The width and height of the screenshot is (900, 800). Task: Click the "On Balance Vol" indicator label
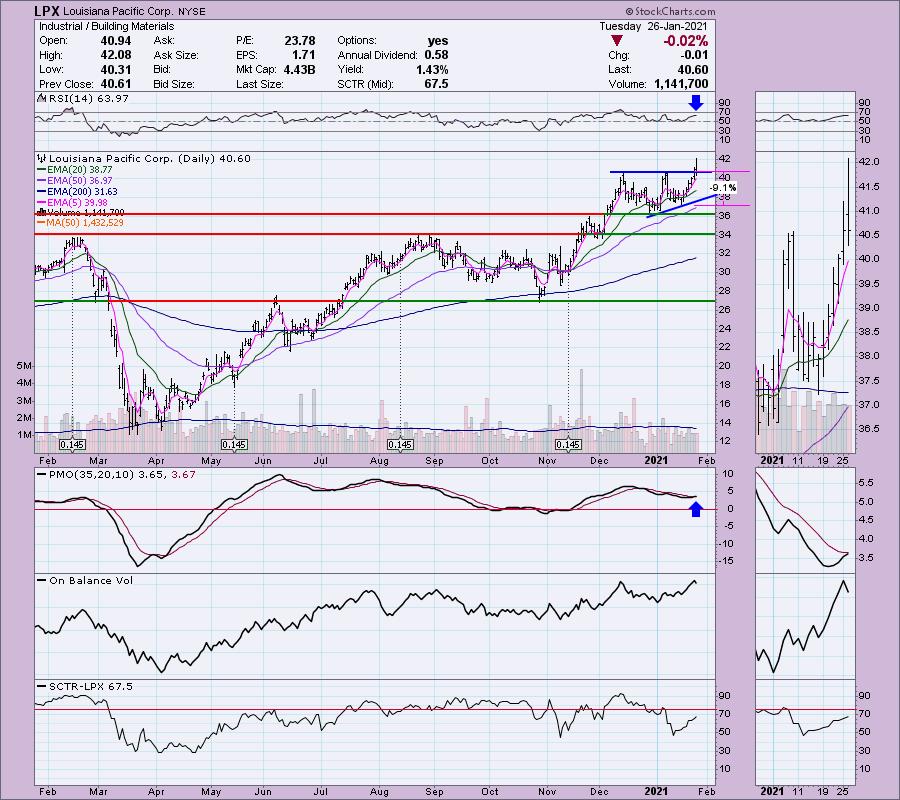pyautogui.click(x=91, y=580)
